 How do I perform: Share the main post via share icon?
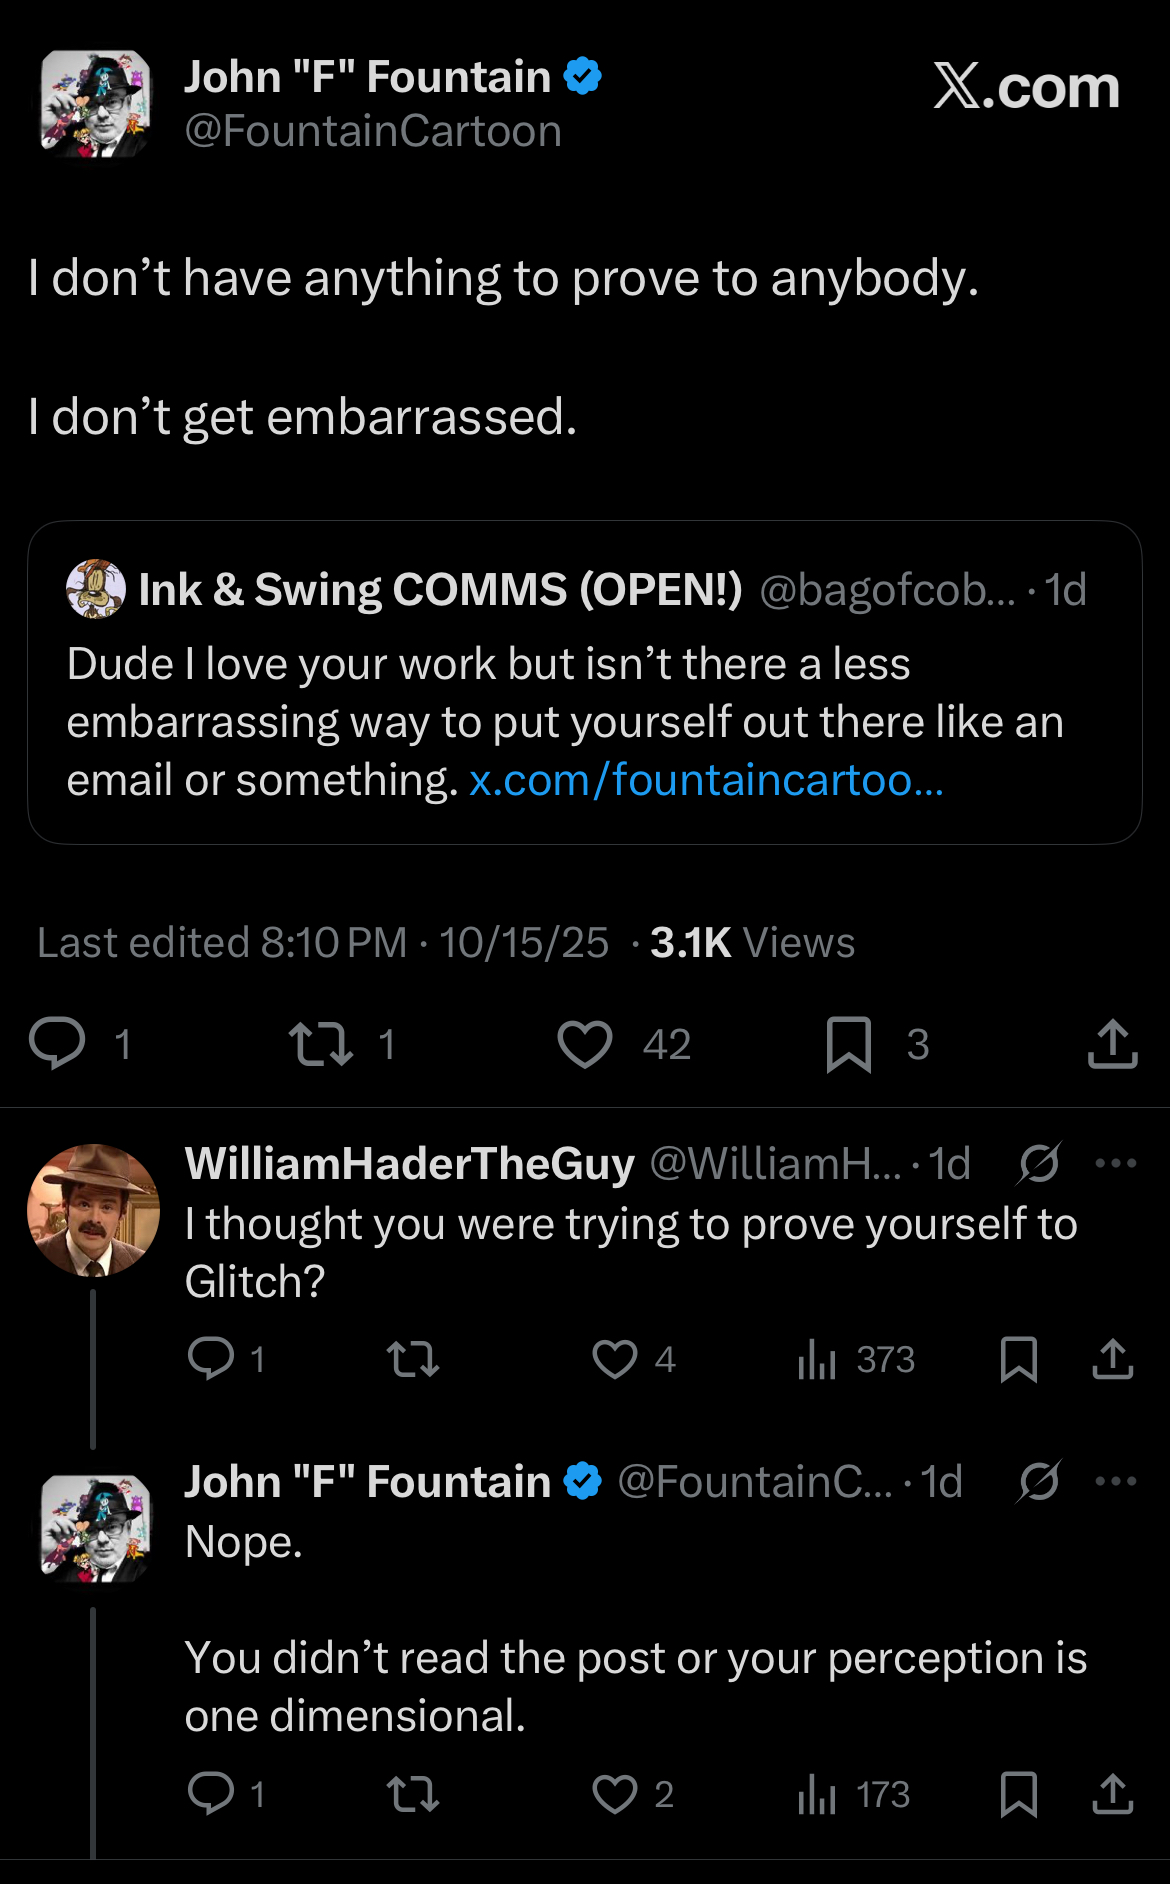coord(1112,1044)
